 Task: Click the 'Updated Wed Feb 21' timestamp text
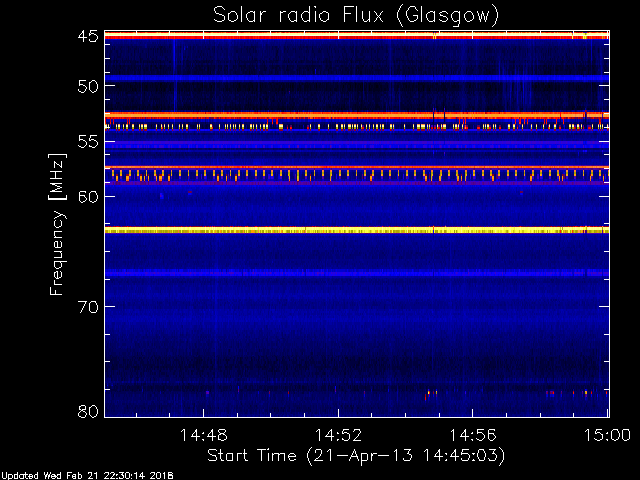click(87, 476)
